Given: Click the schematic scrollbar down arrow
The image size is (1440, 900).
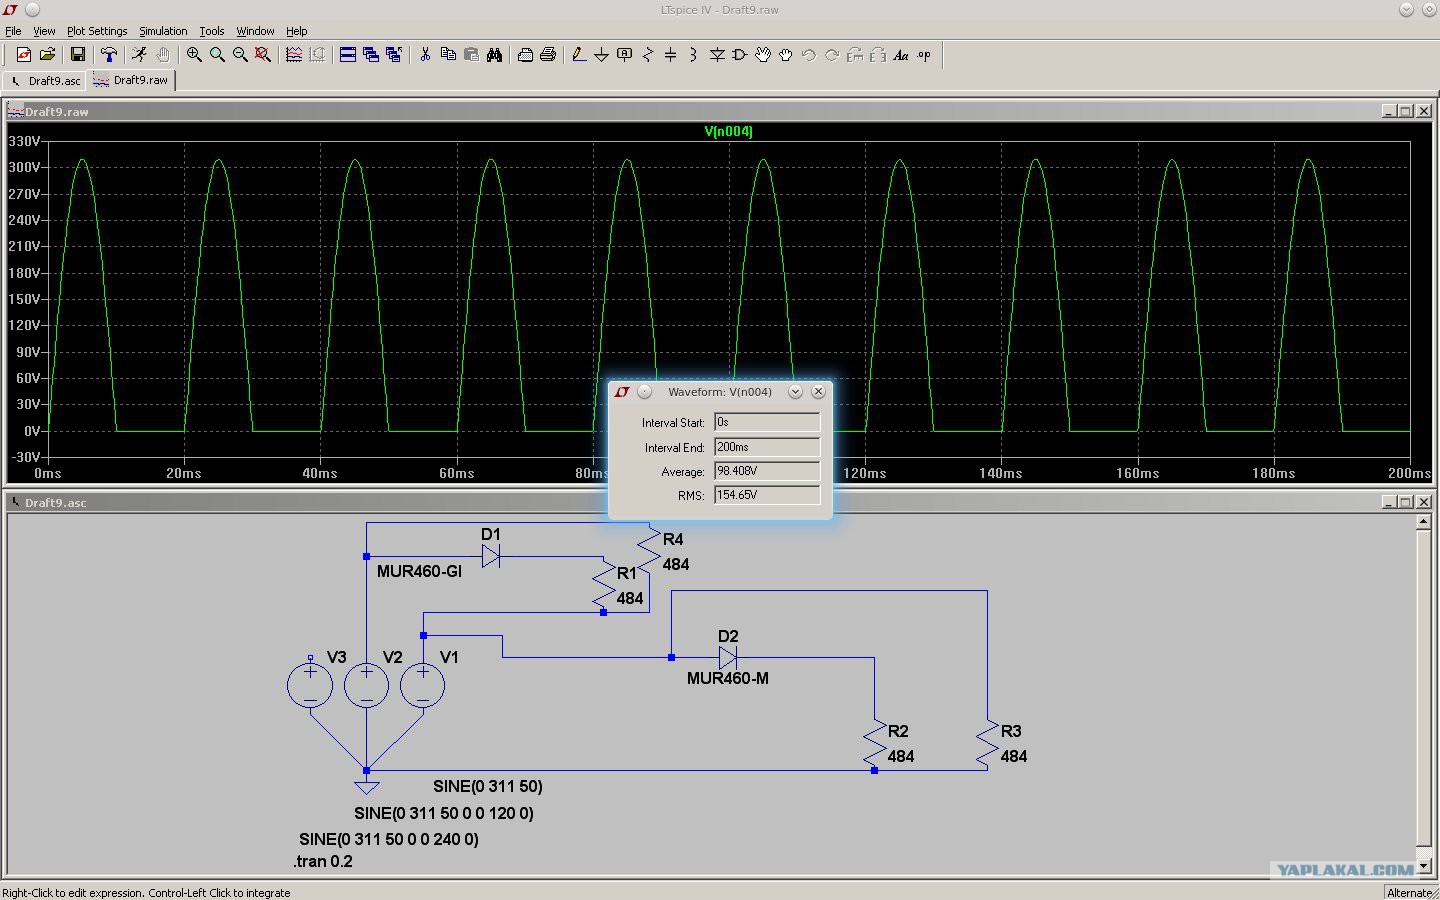Looking at the screenshot, I should pyautogui.click(x=1423, y=865).
